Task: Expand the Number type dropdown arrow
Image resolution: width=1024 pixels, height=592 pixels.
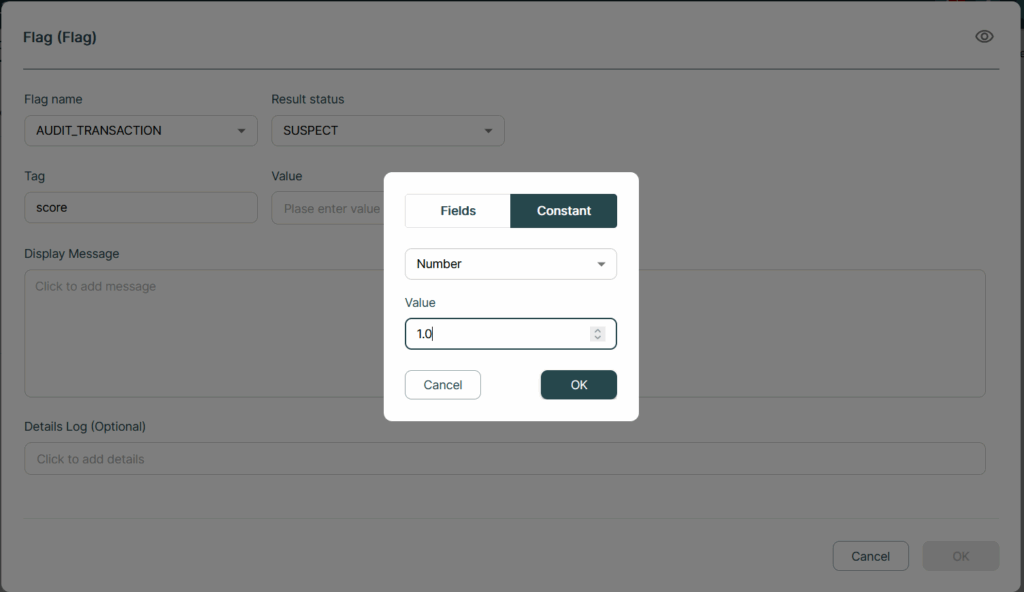Action: [x=601, y=264]
